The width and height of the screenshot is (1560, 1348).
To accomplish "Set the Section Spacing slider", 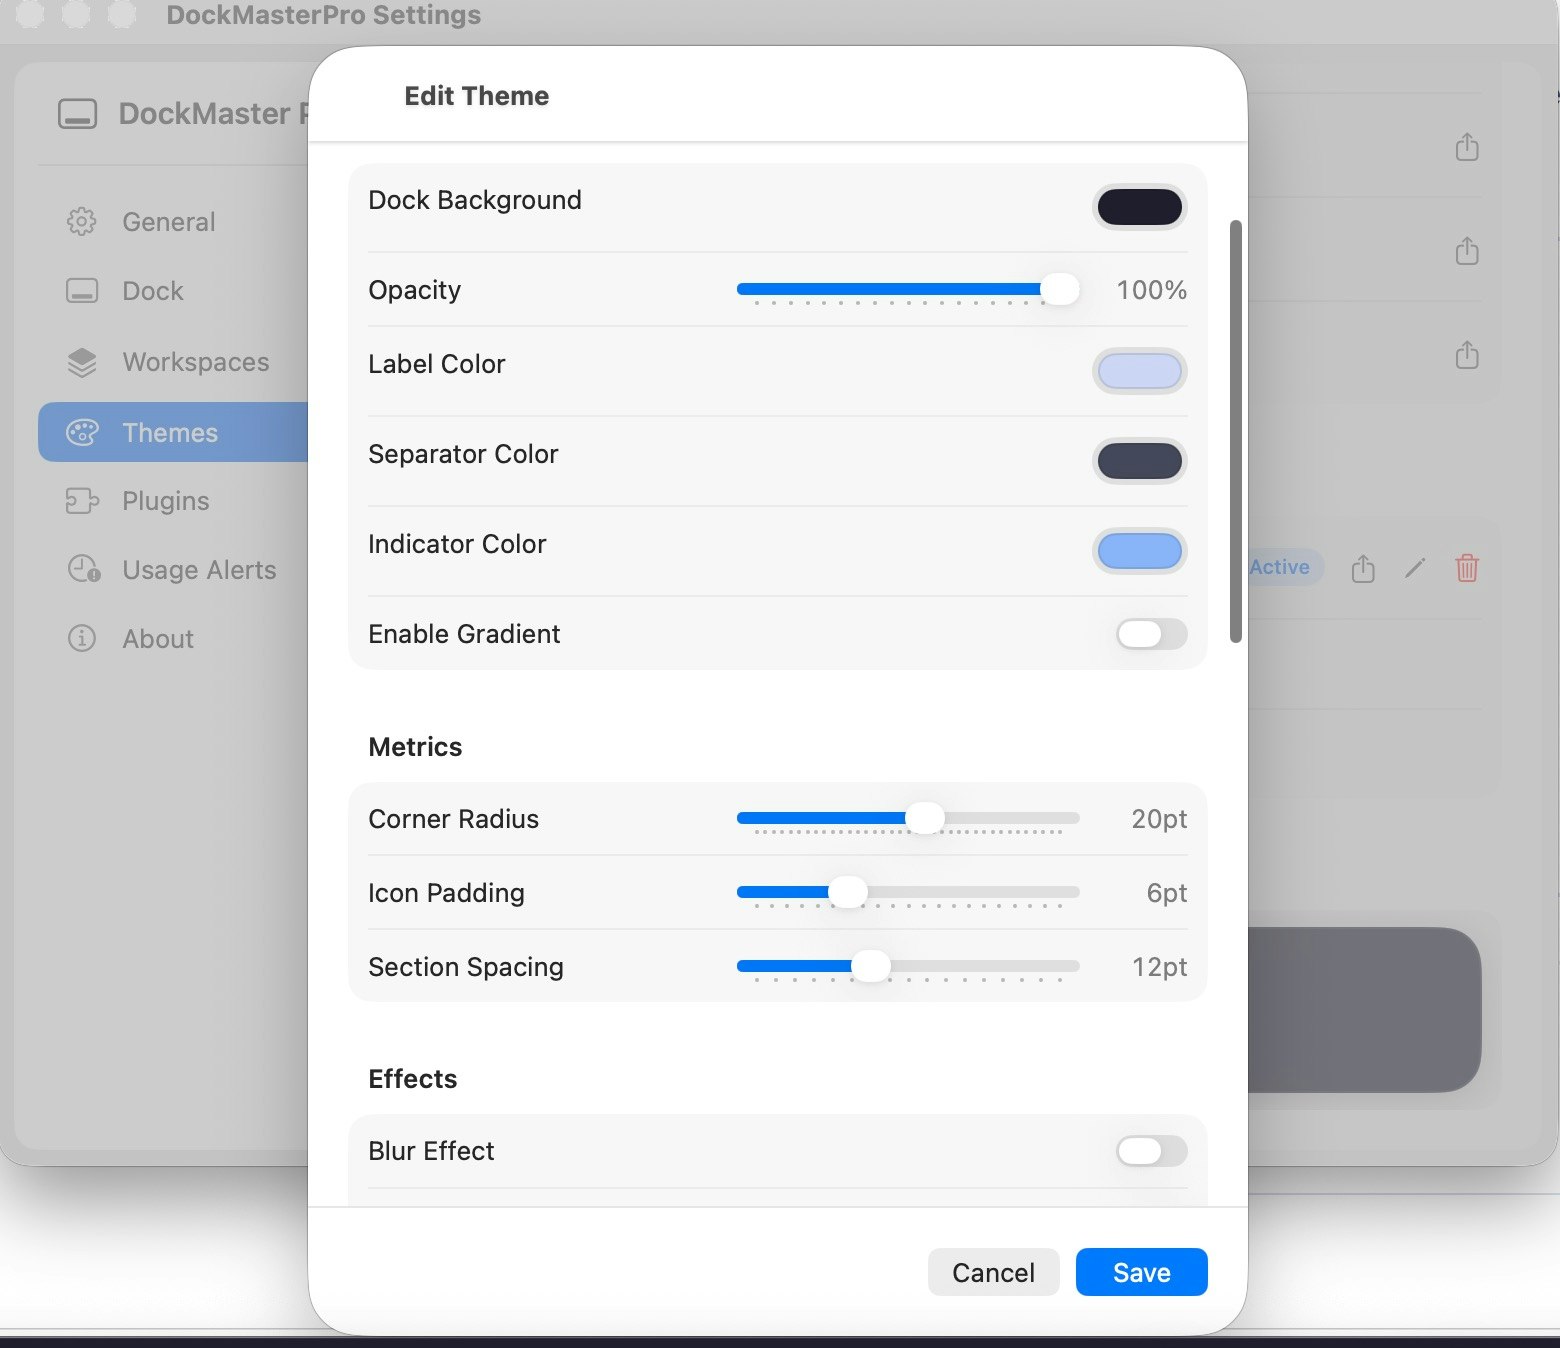I will pos(908,967).
